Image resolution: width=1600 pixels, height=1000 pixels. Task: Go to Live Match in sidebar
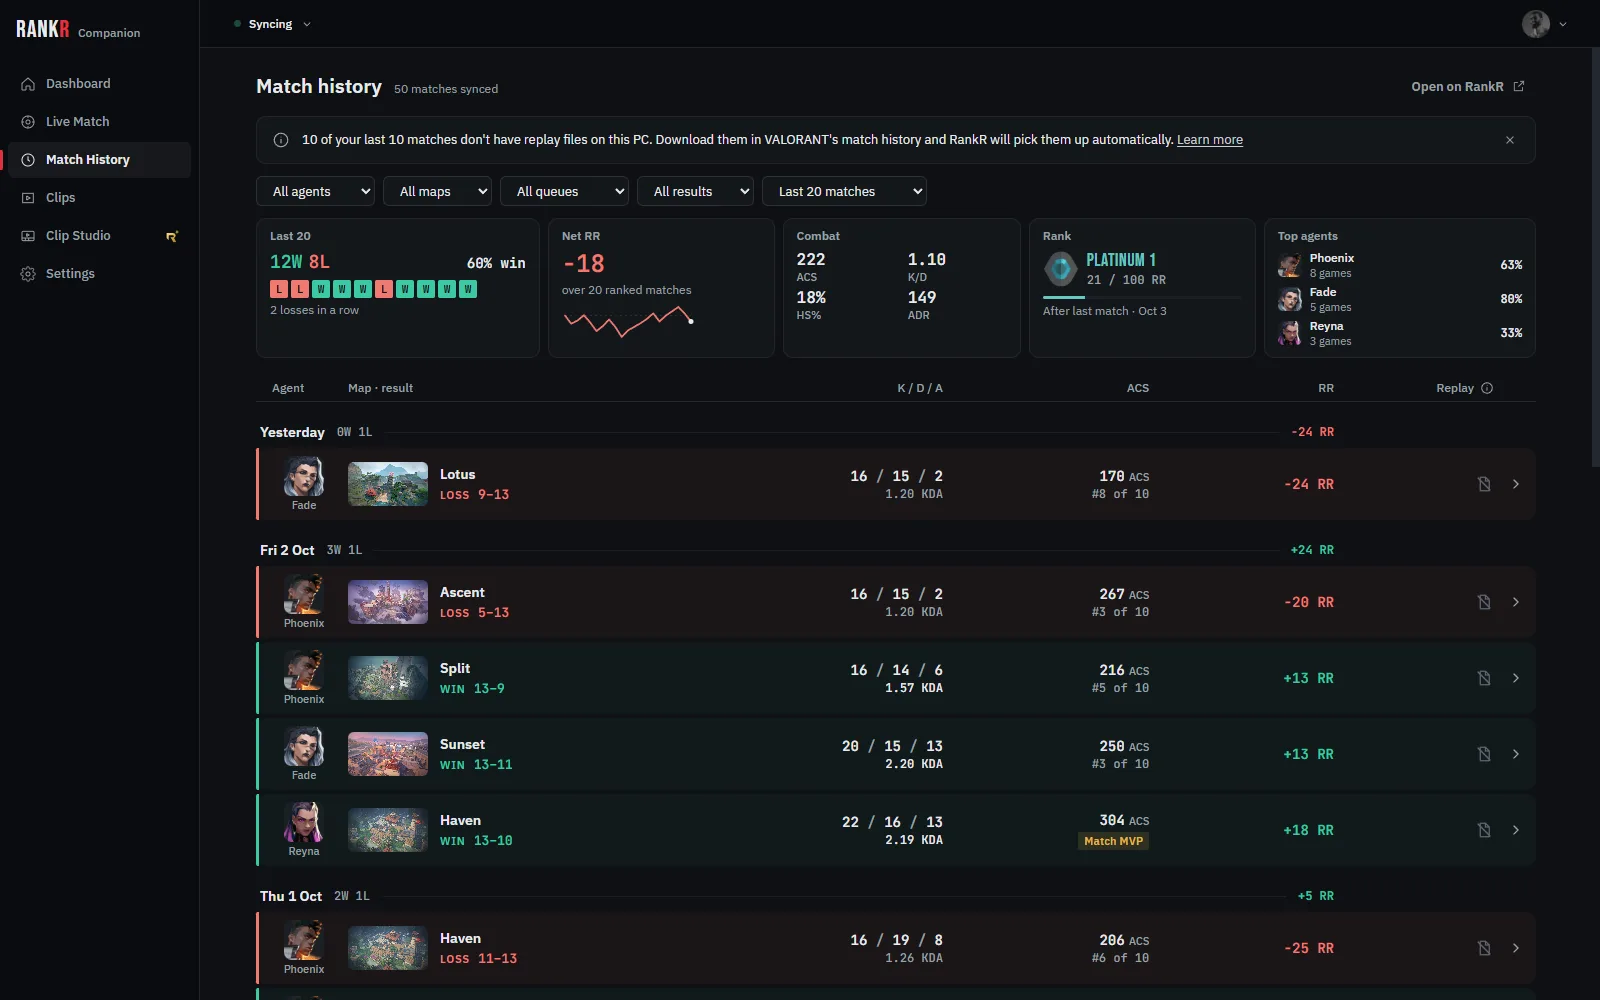98,122
